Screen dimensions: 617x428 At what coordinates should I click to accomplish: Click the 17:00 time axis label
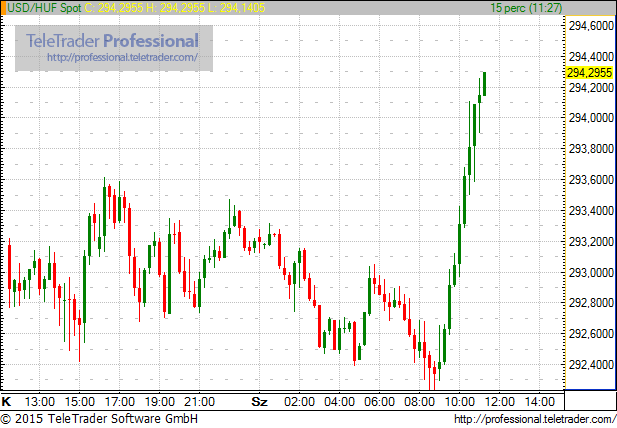click(x=120, y=402)
